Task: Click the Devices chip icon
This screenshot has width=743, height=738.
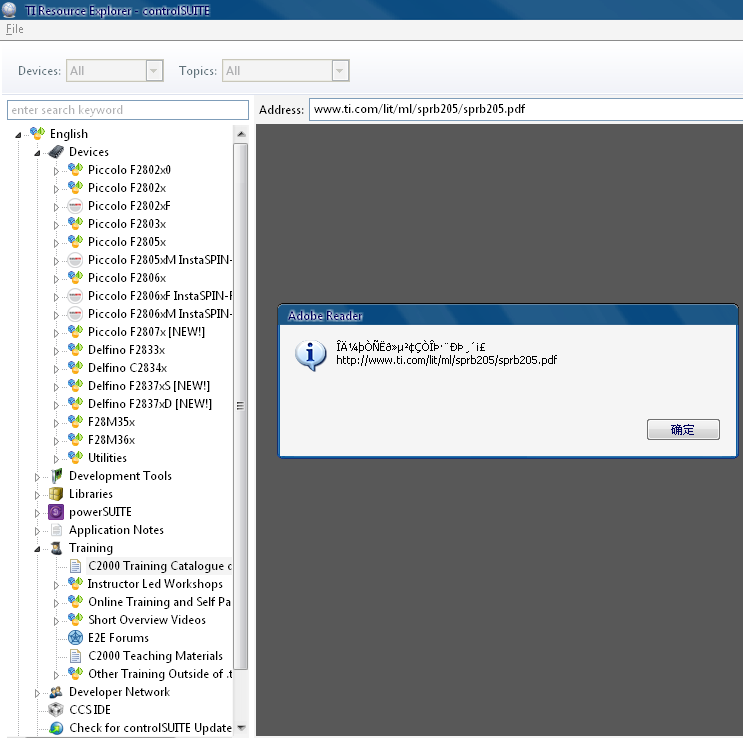Action: [56, 152]
